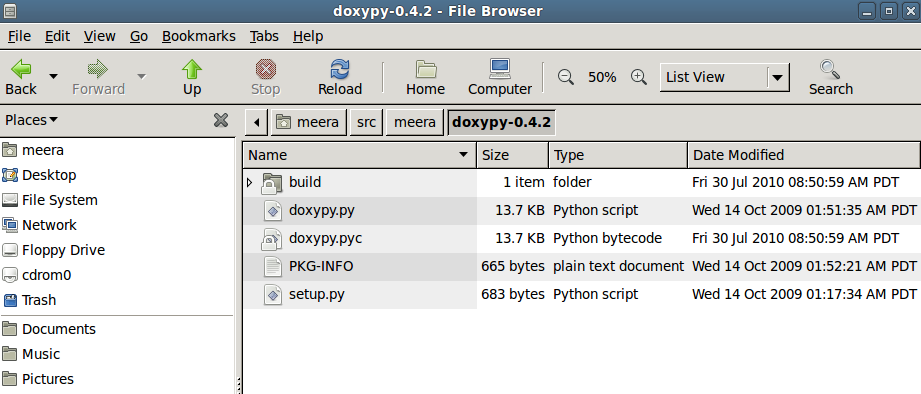This screenshot has height=394, width=921.
Task: Click the Reload toolbar icon
Action: 340,77
